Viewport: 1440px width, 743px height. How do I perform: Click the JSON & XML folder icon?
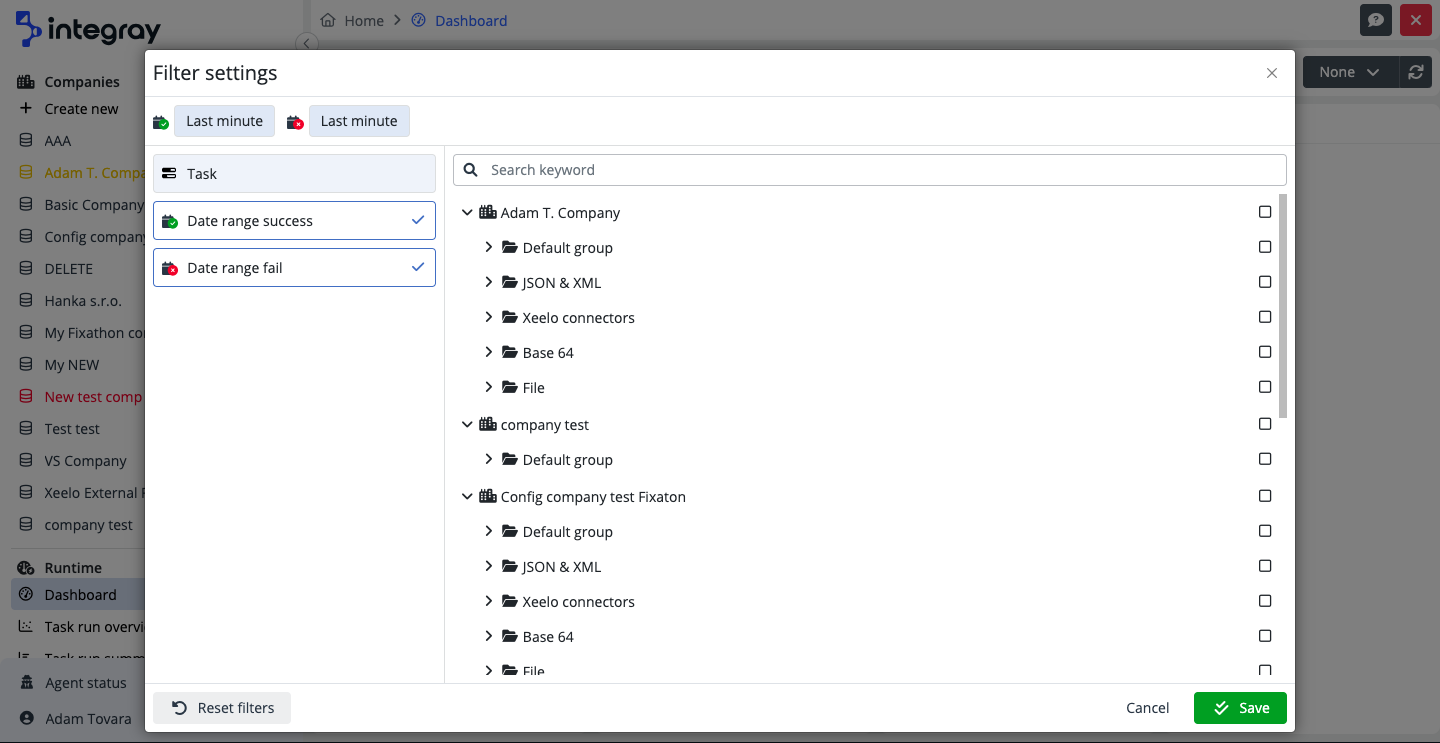coord(509,282)
